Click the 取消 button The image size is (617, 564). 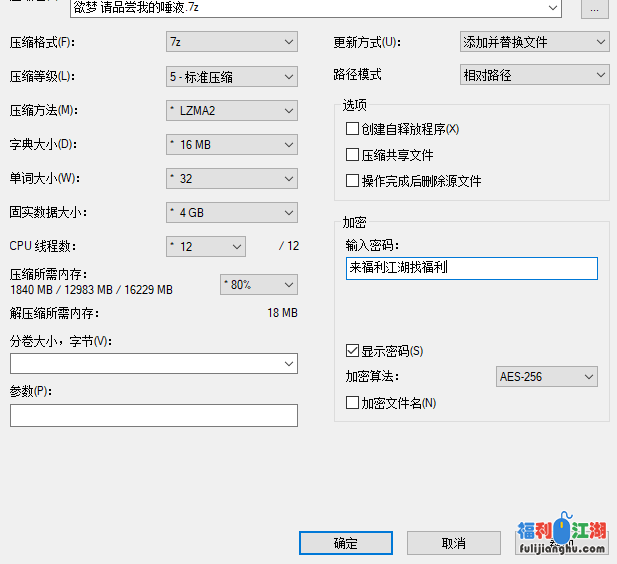coord(452,543)
